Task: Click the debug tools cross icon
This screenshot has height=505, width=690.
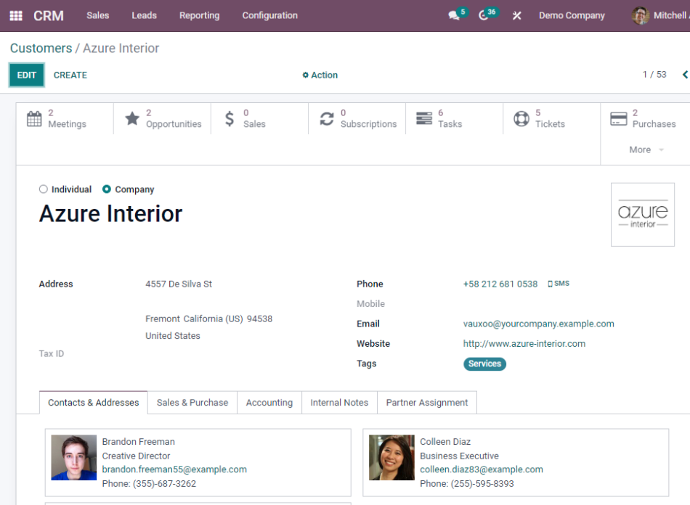Action: (x=517, y=16)
